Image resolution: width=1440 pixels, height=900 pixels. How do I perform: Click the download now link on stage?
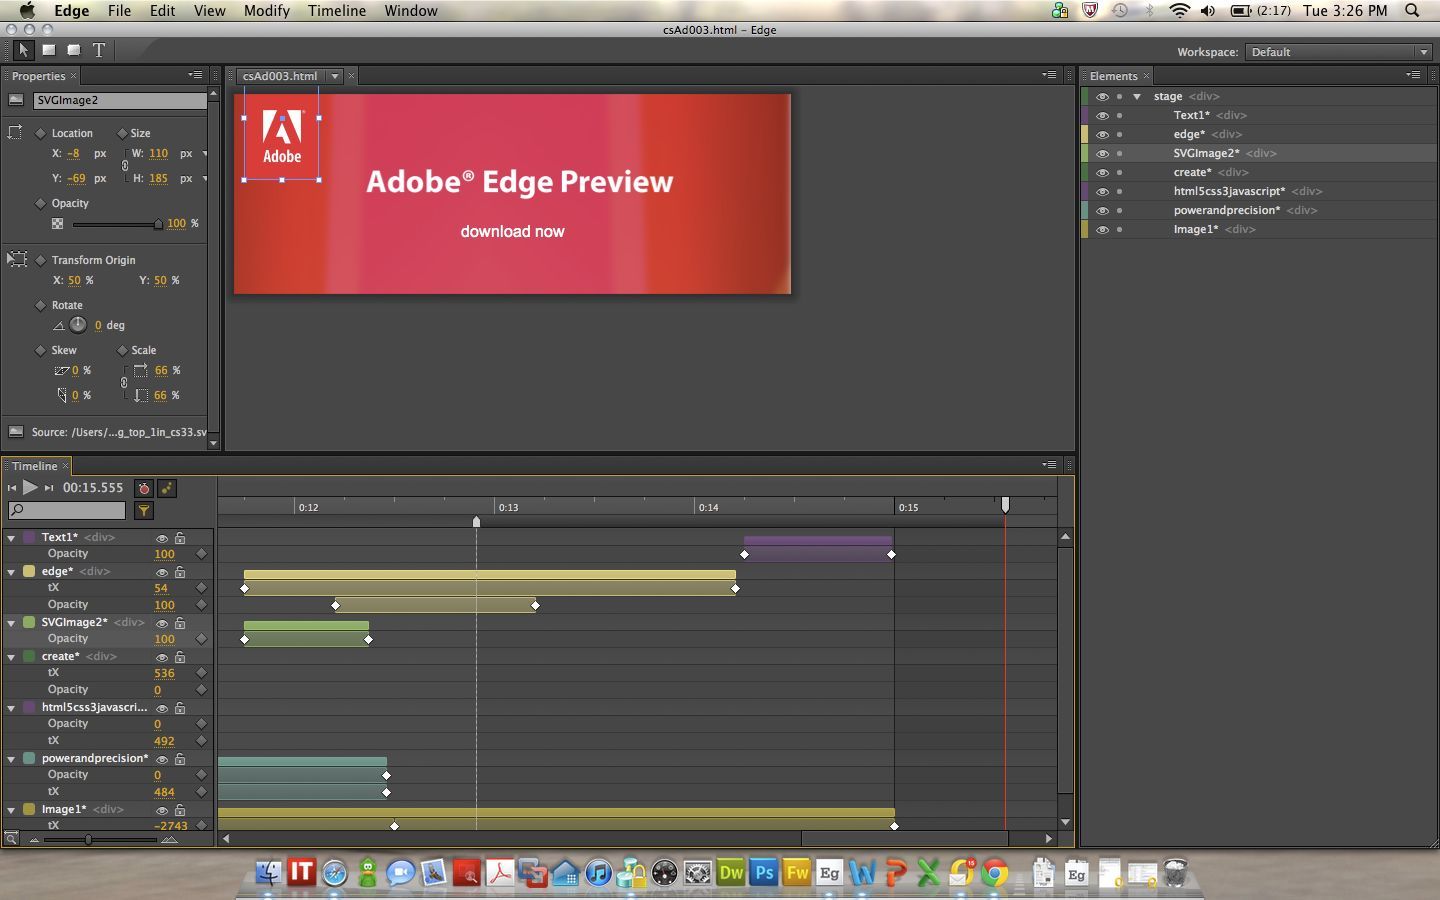[x=512, y=231]
